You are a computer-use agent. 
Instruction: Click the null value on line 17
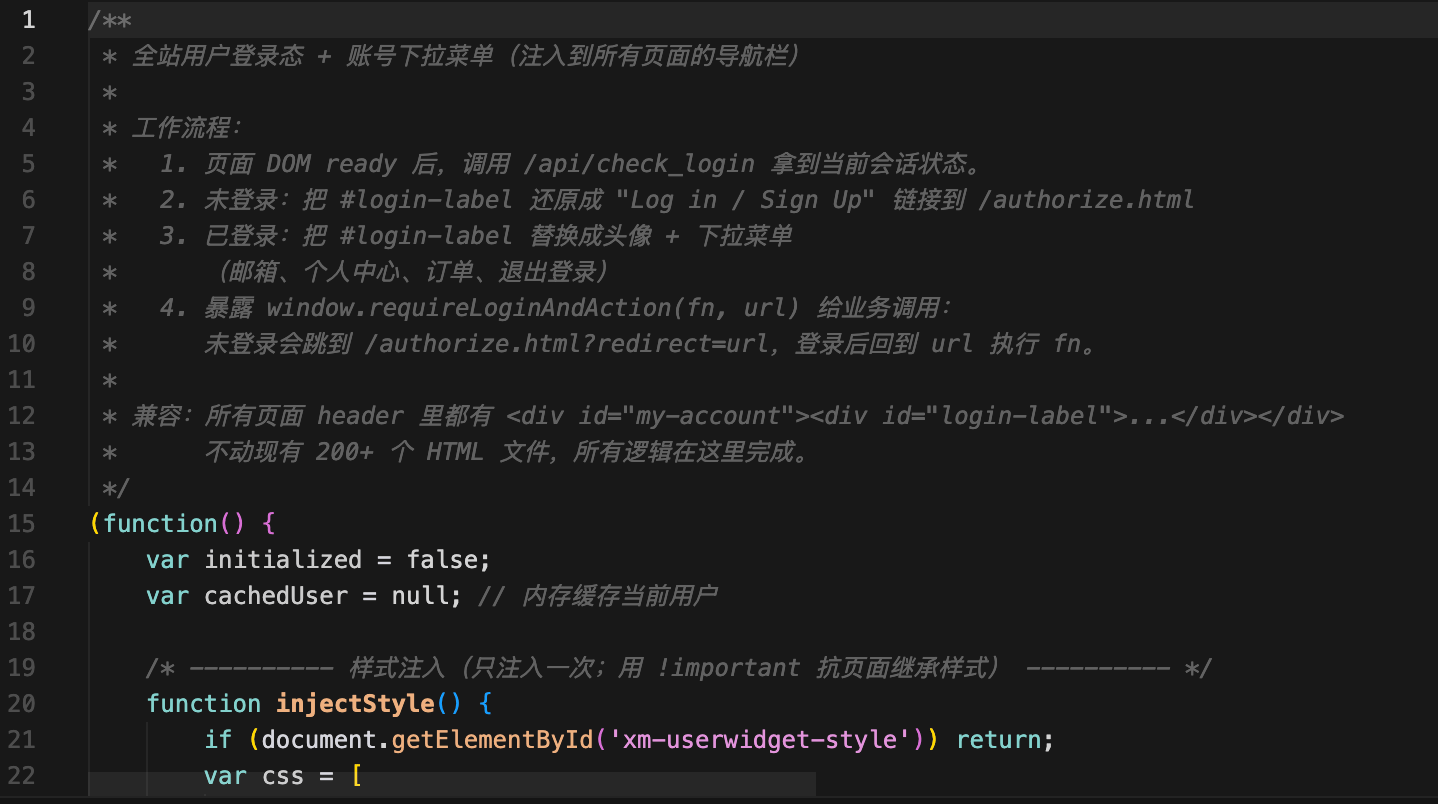point(421,596)
